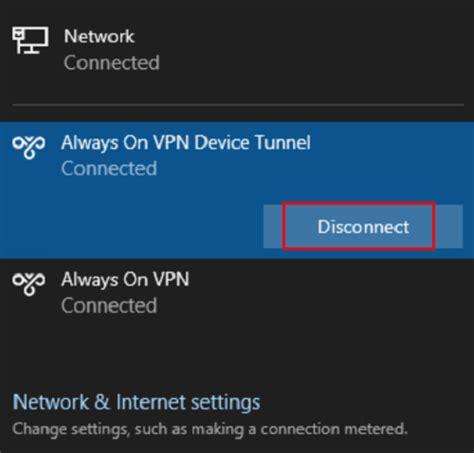This screenshot has height=453, width=474.
Task: Click the word 'Internet' in settings link
Action: point(151,402)
